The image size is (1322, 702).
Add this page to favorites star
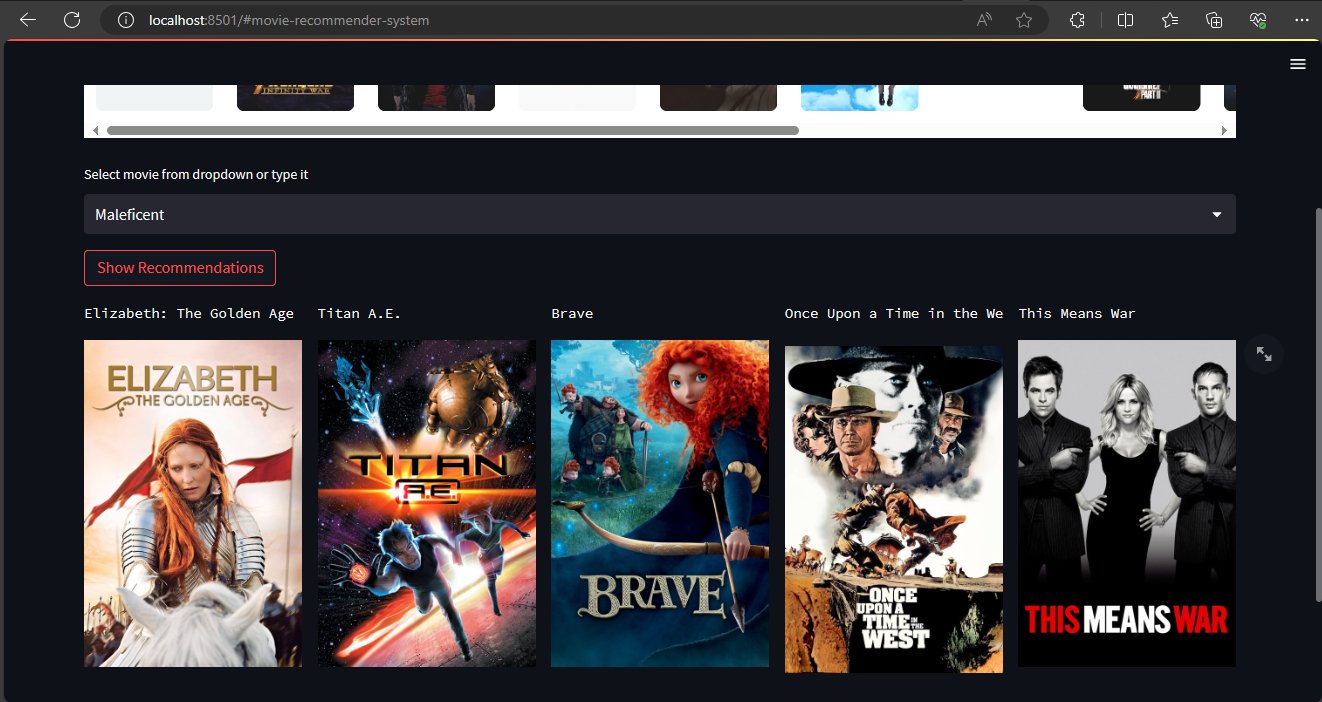tap(1024, 20)
